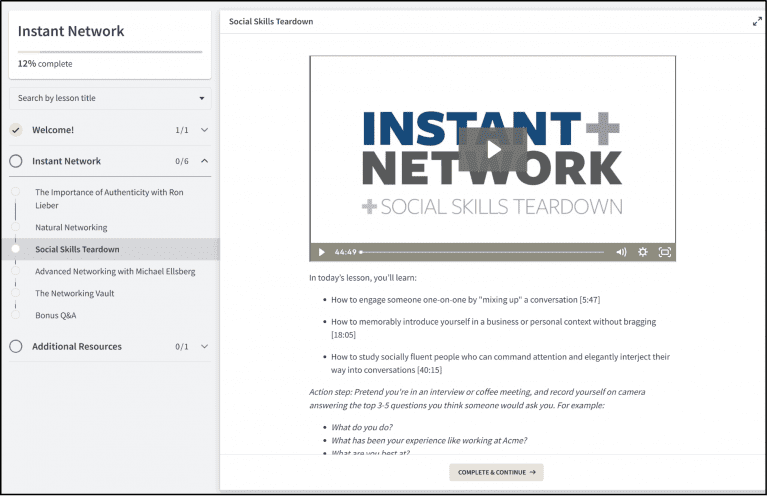Image resolution: width=768 pixels, height=496 pixels.
Task: Open video settings gear icon
Action: 643,252
